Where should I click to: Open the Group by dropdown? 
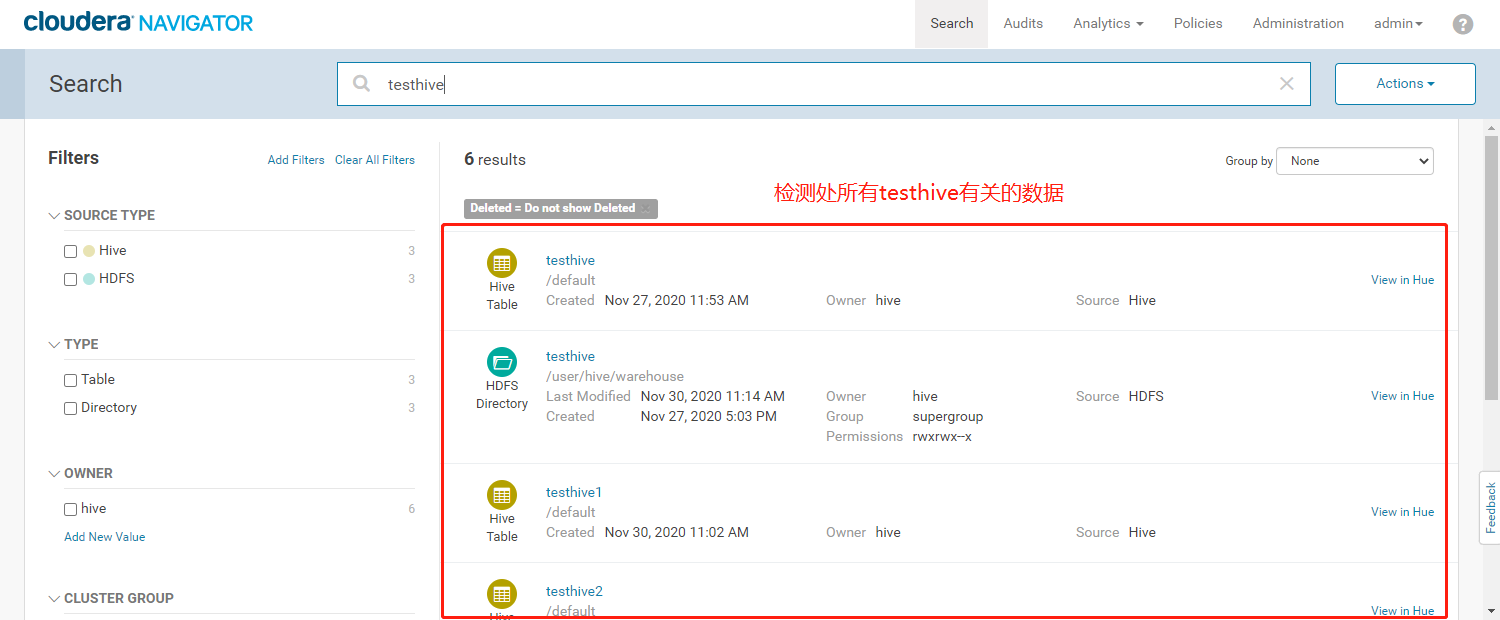pyautogui.click(x=1355, y=161)
